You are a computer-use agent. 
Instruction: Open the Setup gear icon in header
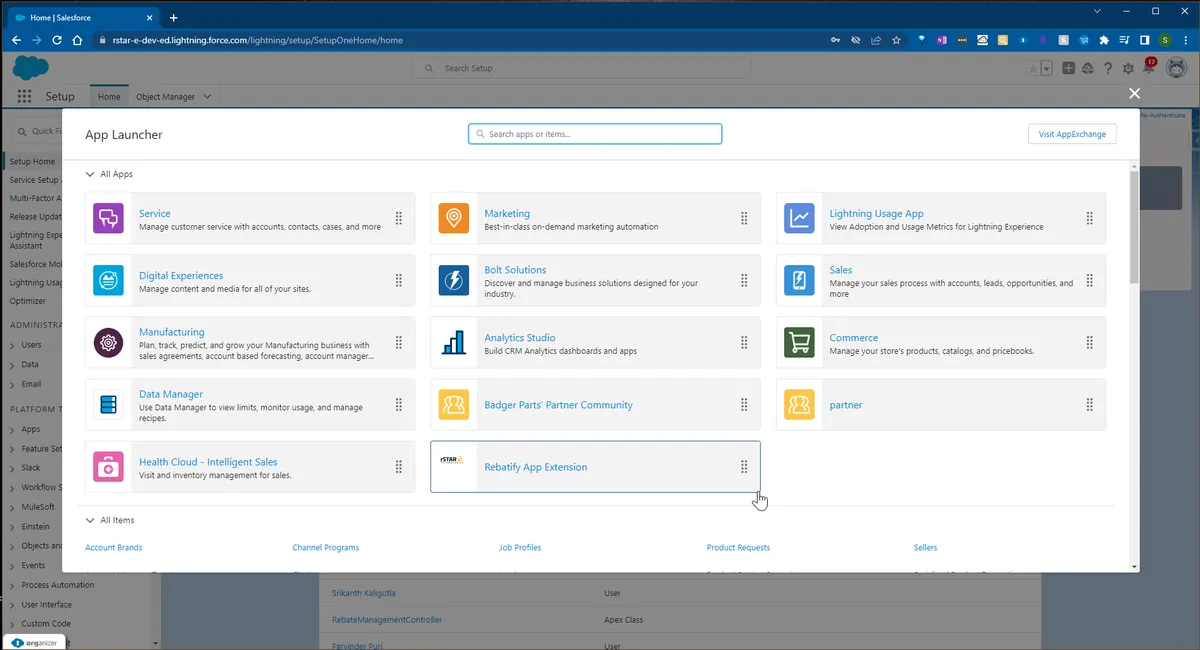[x=1128, y=68]
